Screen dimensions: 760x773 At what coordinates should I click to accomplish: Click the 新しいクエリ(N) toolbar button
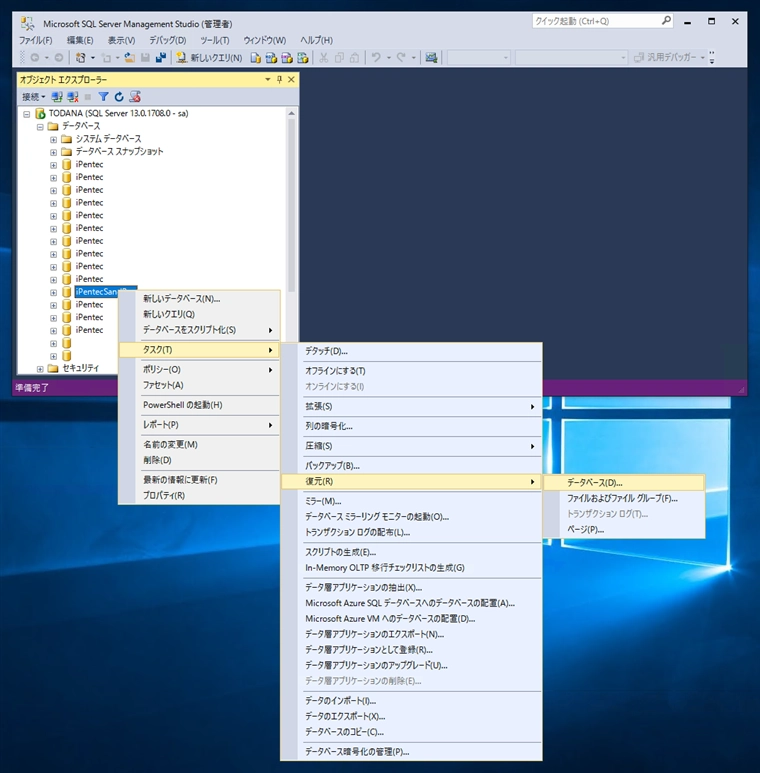209,58
